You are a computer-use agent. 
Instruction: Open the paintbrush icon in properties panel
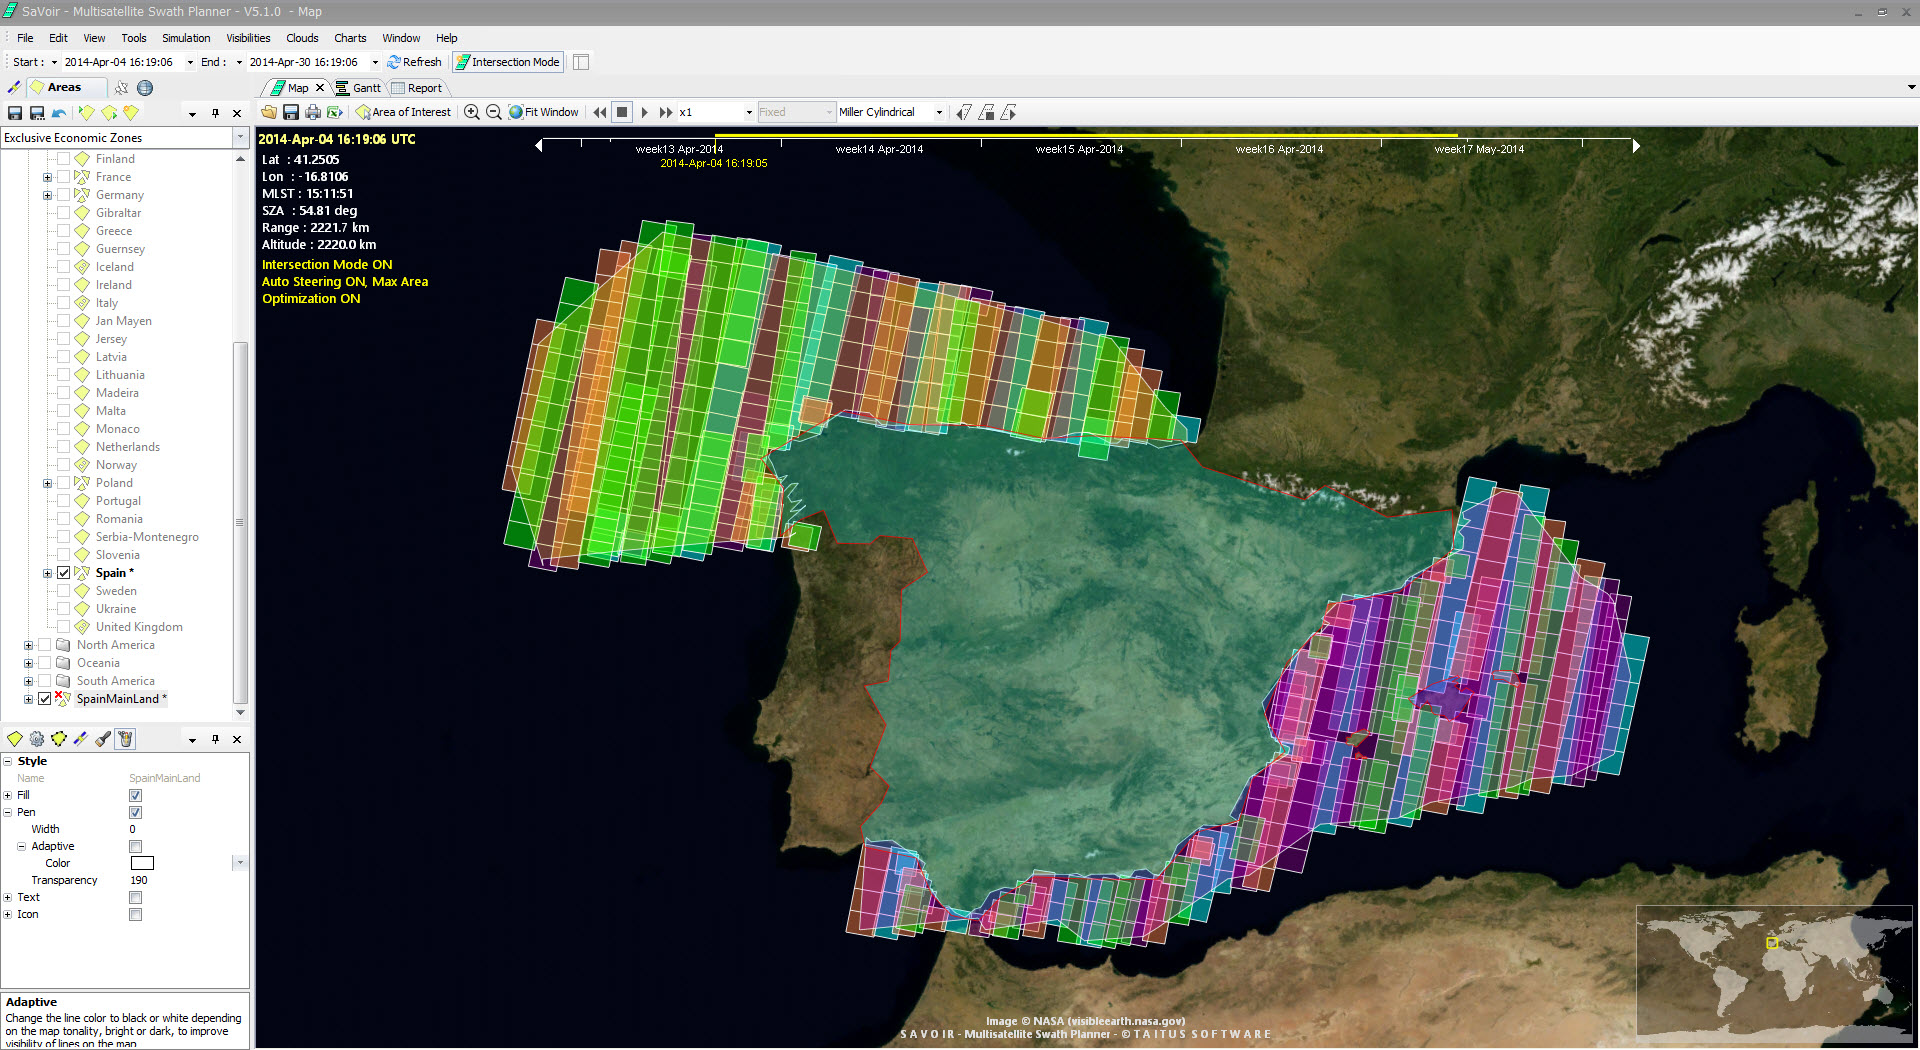click(x=103, y=739)
